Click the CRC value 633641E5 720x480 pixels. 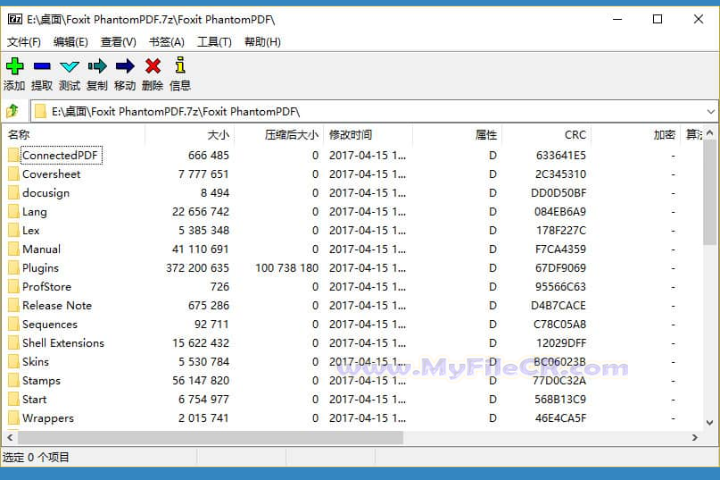(561, 155)
